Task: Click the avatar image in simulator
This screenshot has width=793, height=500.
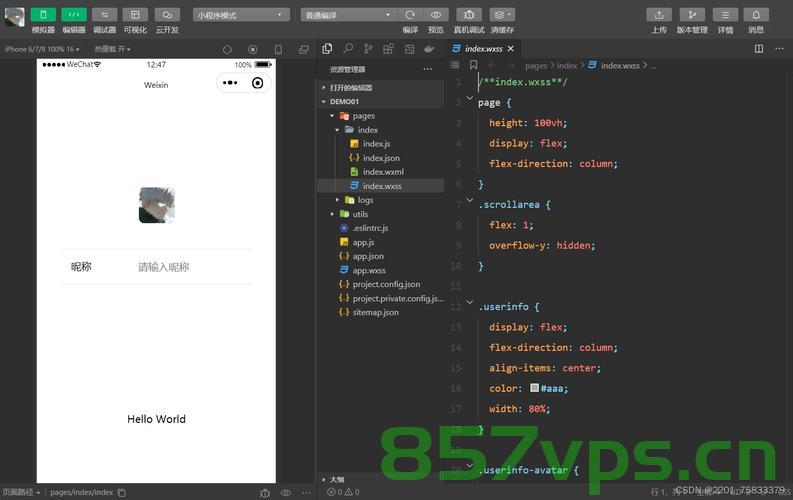Action: click(157, 205)
